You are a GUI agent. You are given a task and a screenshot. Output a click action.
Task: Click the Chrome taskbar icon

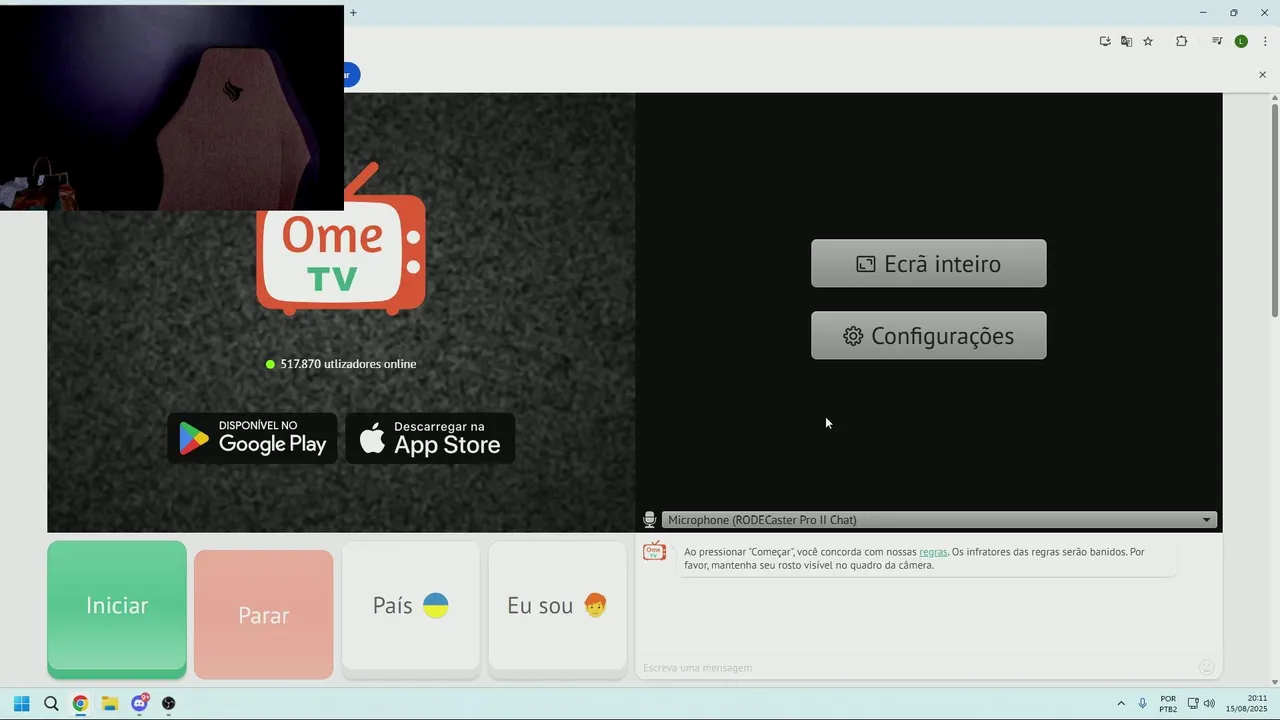pyautogui.click(x=80, y=703)
